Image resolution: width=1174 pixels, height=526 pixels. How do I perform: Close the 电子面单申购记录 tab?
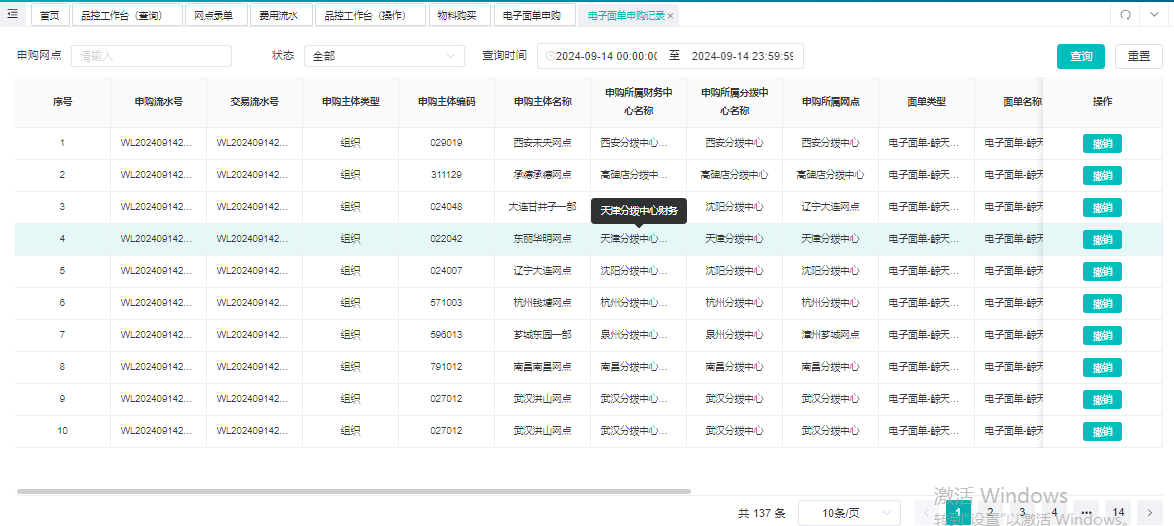coord(670,15)
